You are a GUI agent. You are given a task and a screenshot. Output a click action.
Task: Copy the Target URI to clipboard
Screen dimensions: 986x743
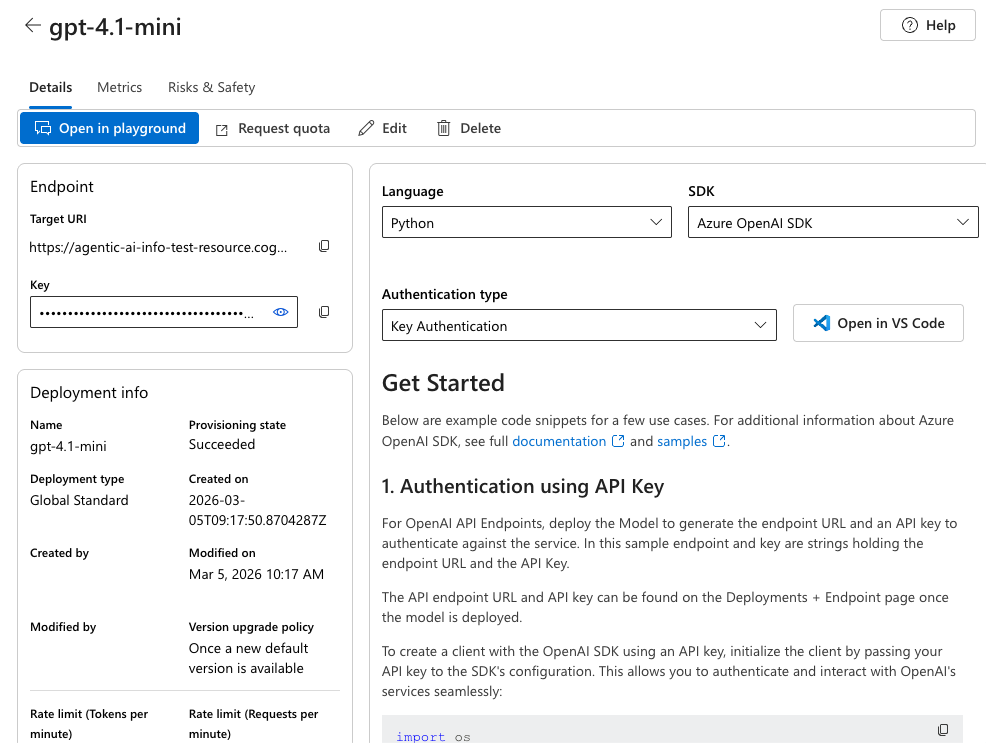[324, 246]
